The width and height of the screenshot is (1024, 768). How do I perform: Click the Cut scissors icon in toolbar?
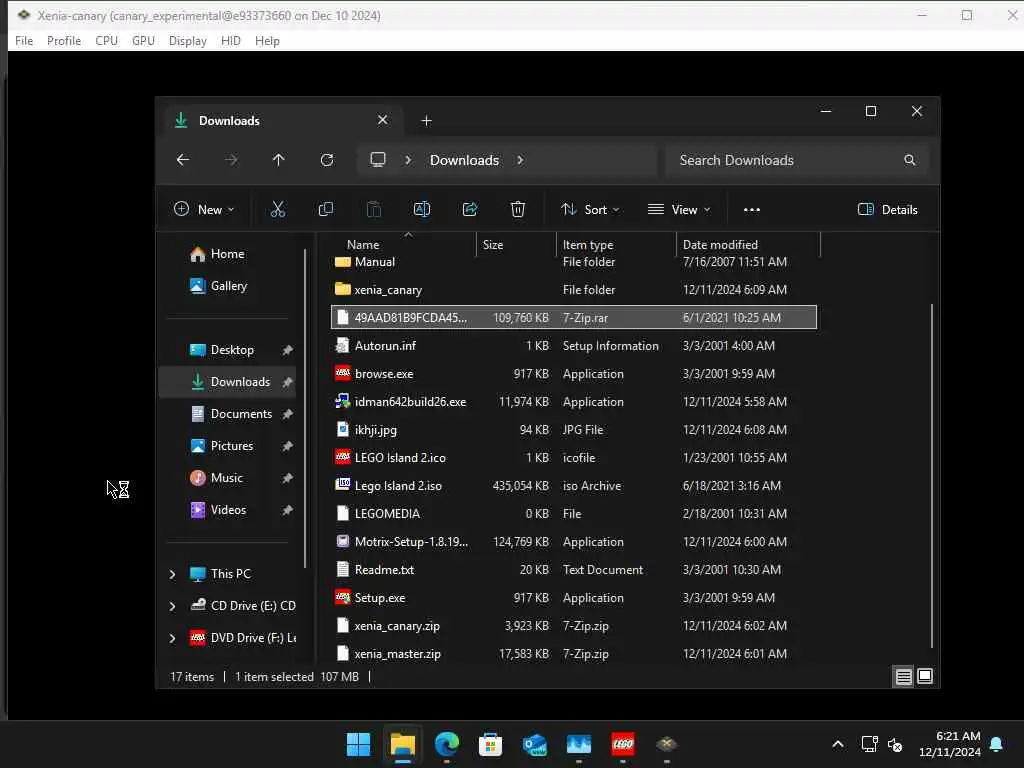tap(278, 210)
